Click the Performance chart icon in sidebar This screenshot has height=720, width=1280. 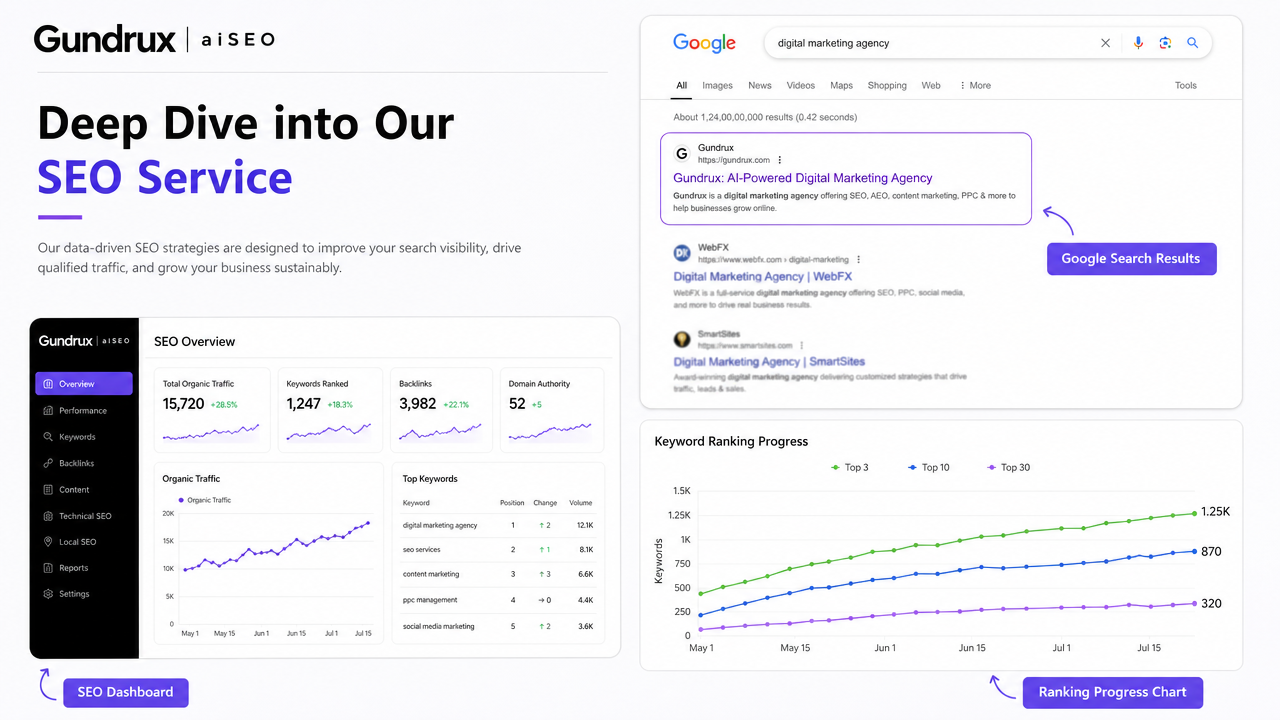[48, 410]
